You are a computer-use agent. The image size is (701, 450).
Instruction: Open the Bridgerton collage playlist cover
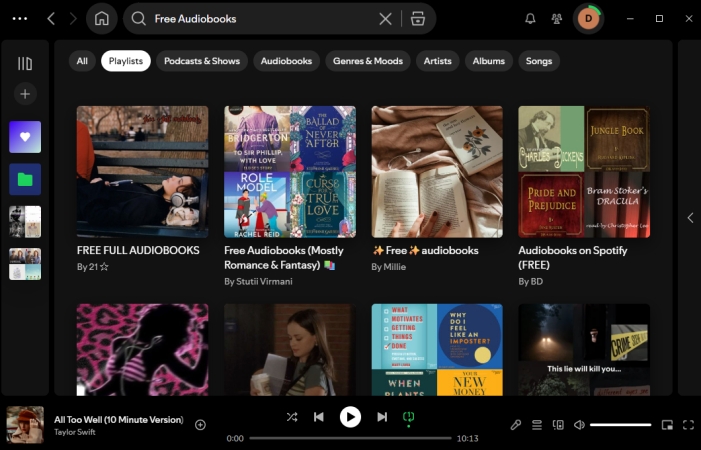pos(290,172)
